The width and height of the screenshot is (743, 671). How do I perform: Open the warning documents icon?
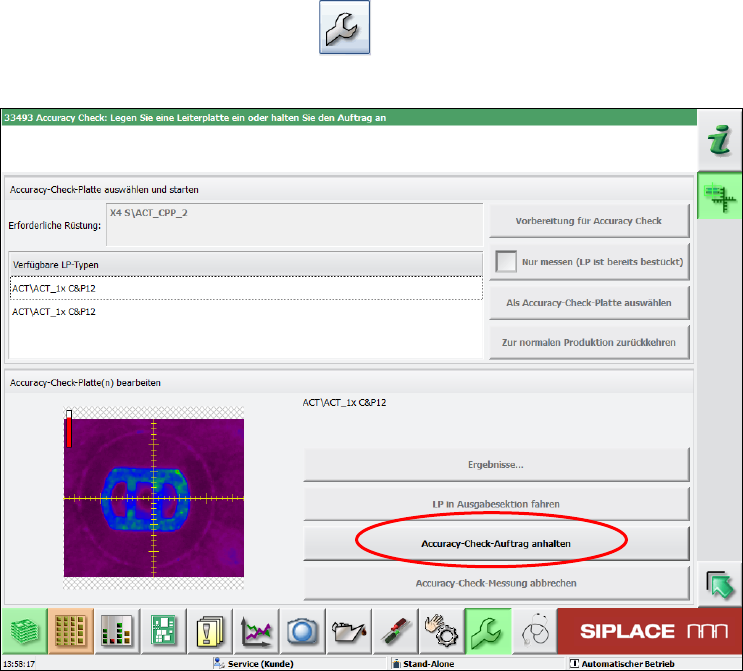(x=210, y=631)
